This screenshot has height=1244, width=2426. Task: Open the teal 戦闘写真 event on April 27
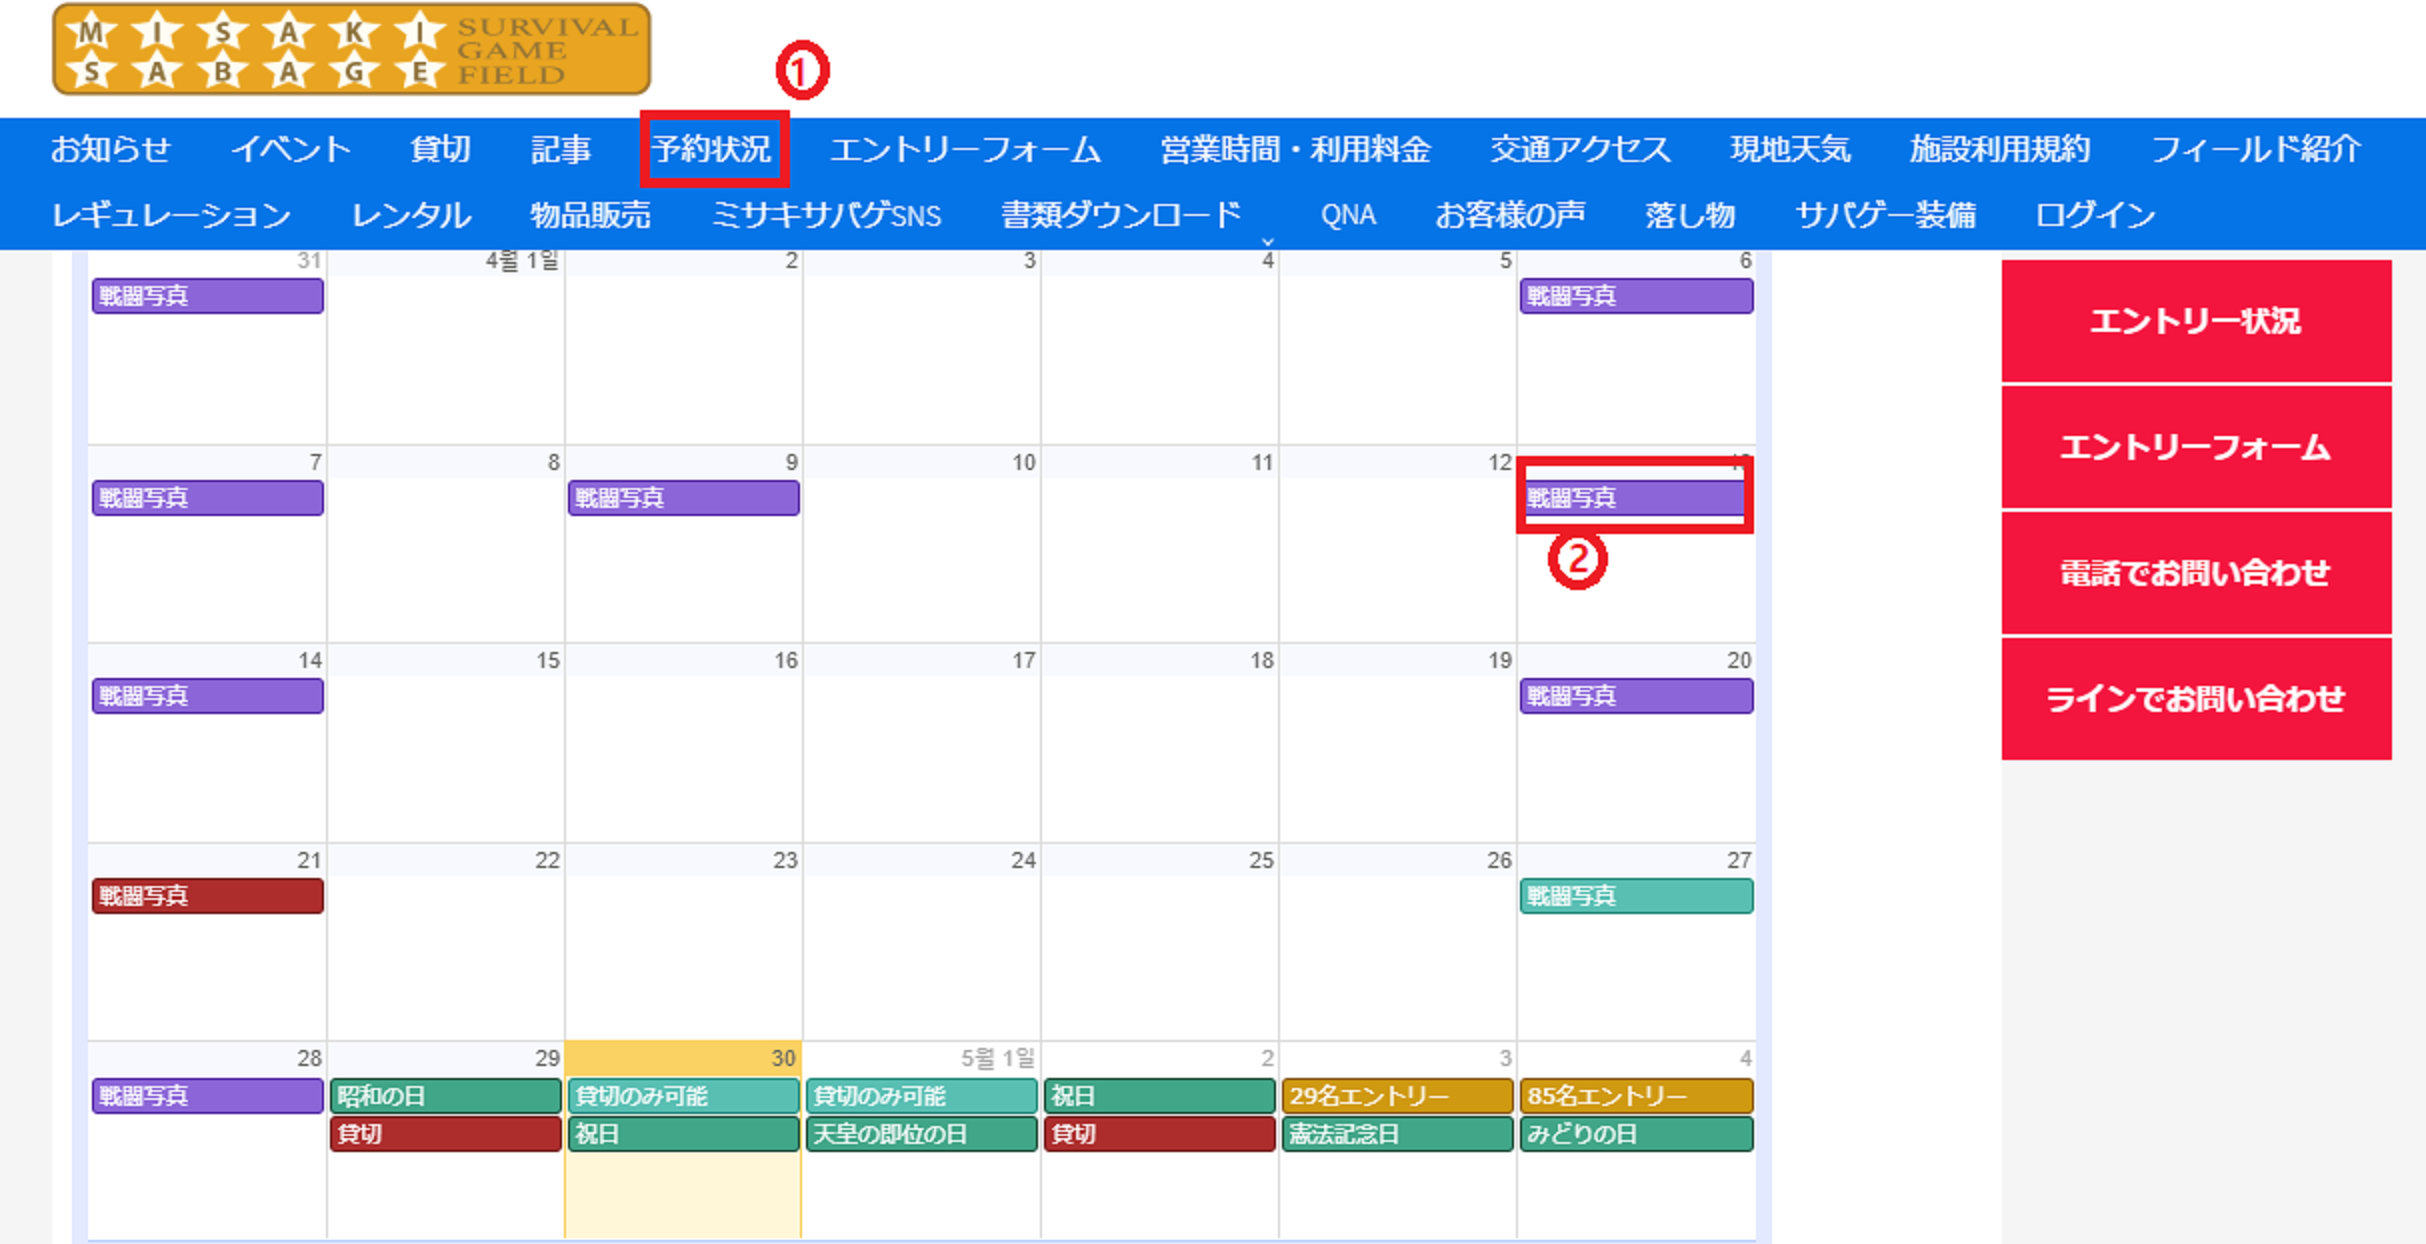[x=1636, y=896]
